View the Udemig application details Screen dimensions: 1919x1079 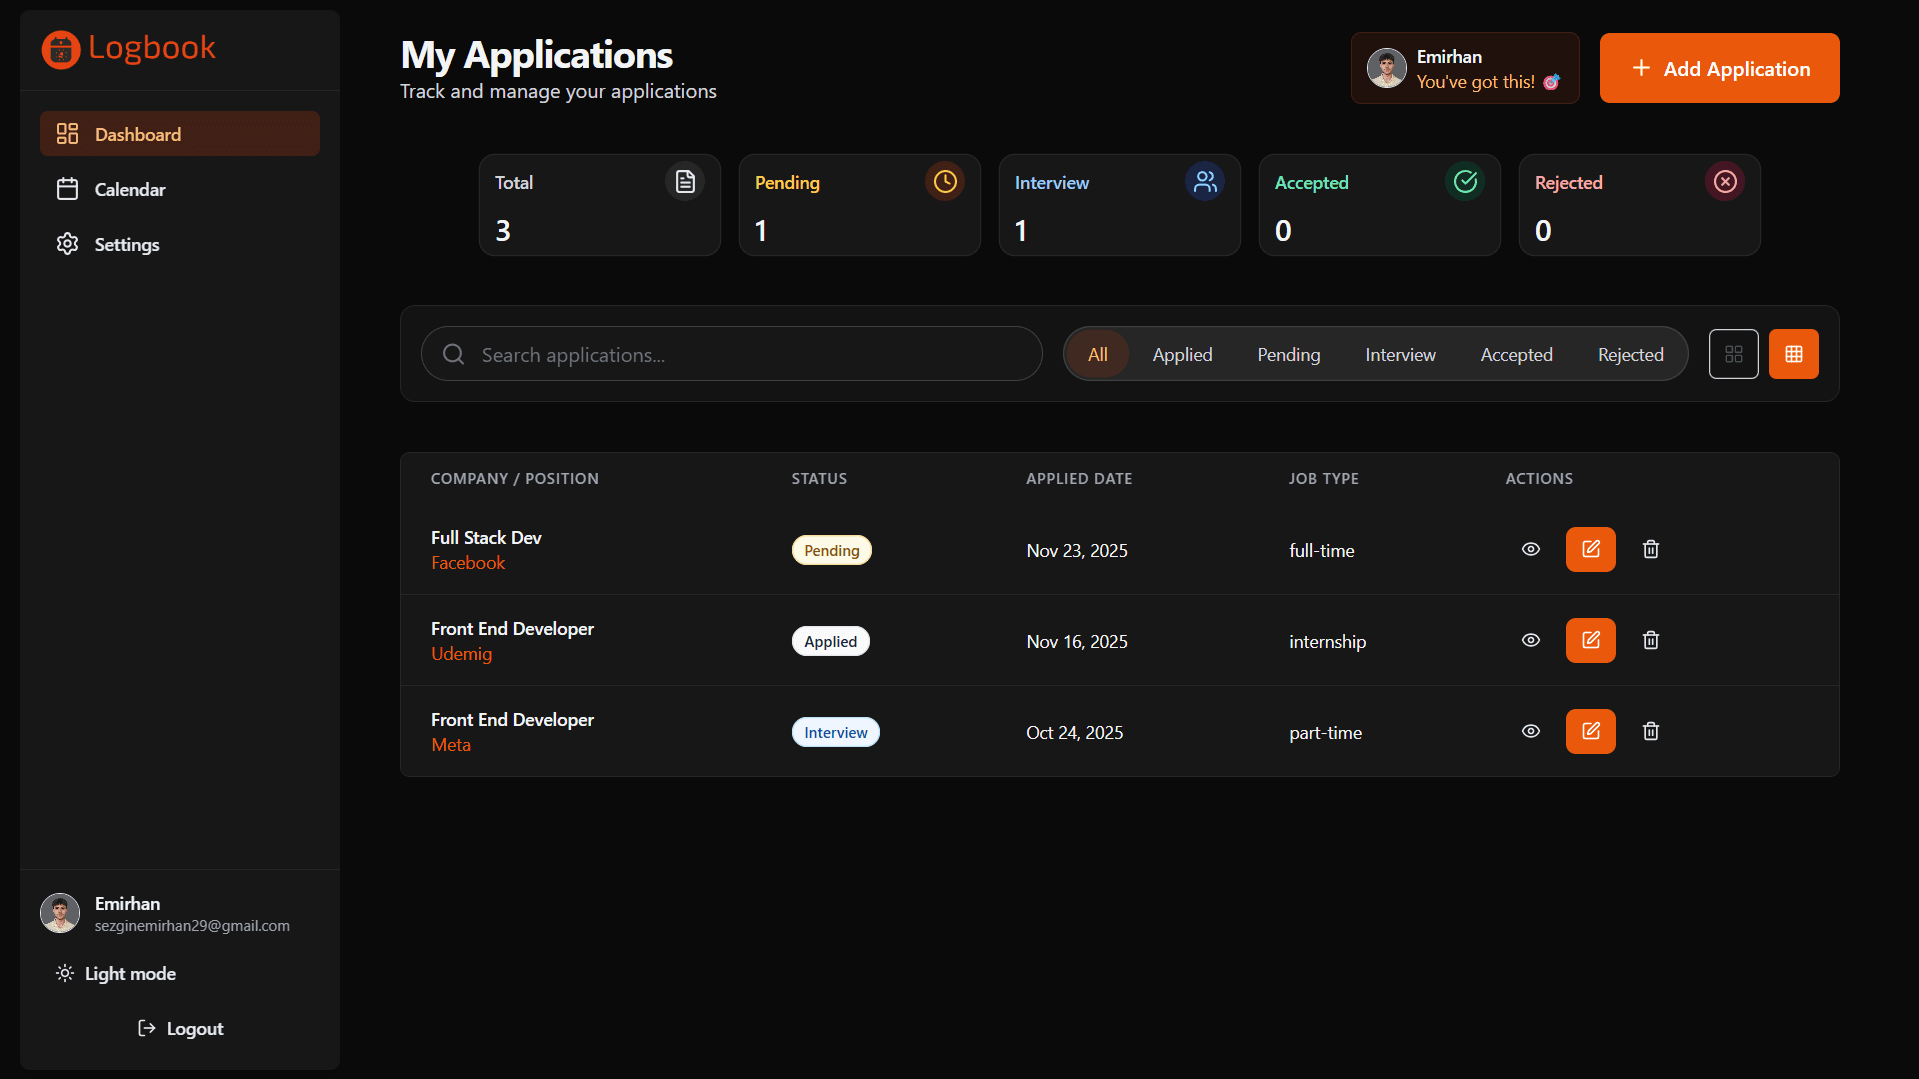click(1530, 640)
